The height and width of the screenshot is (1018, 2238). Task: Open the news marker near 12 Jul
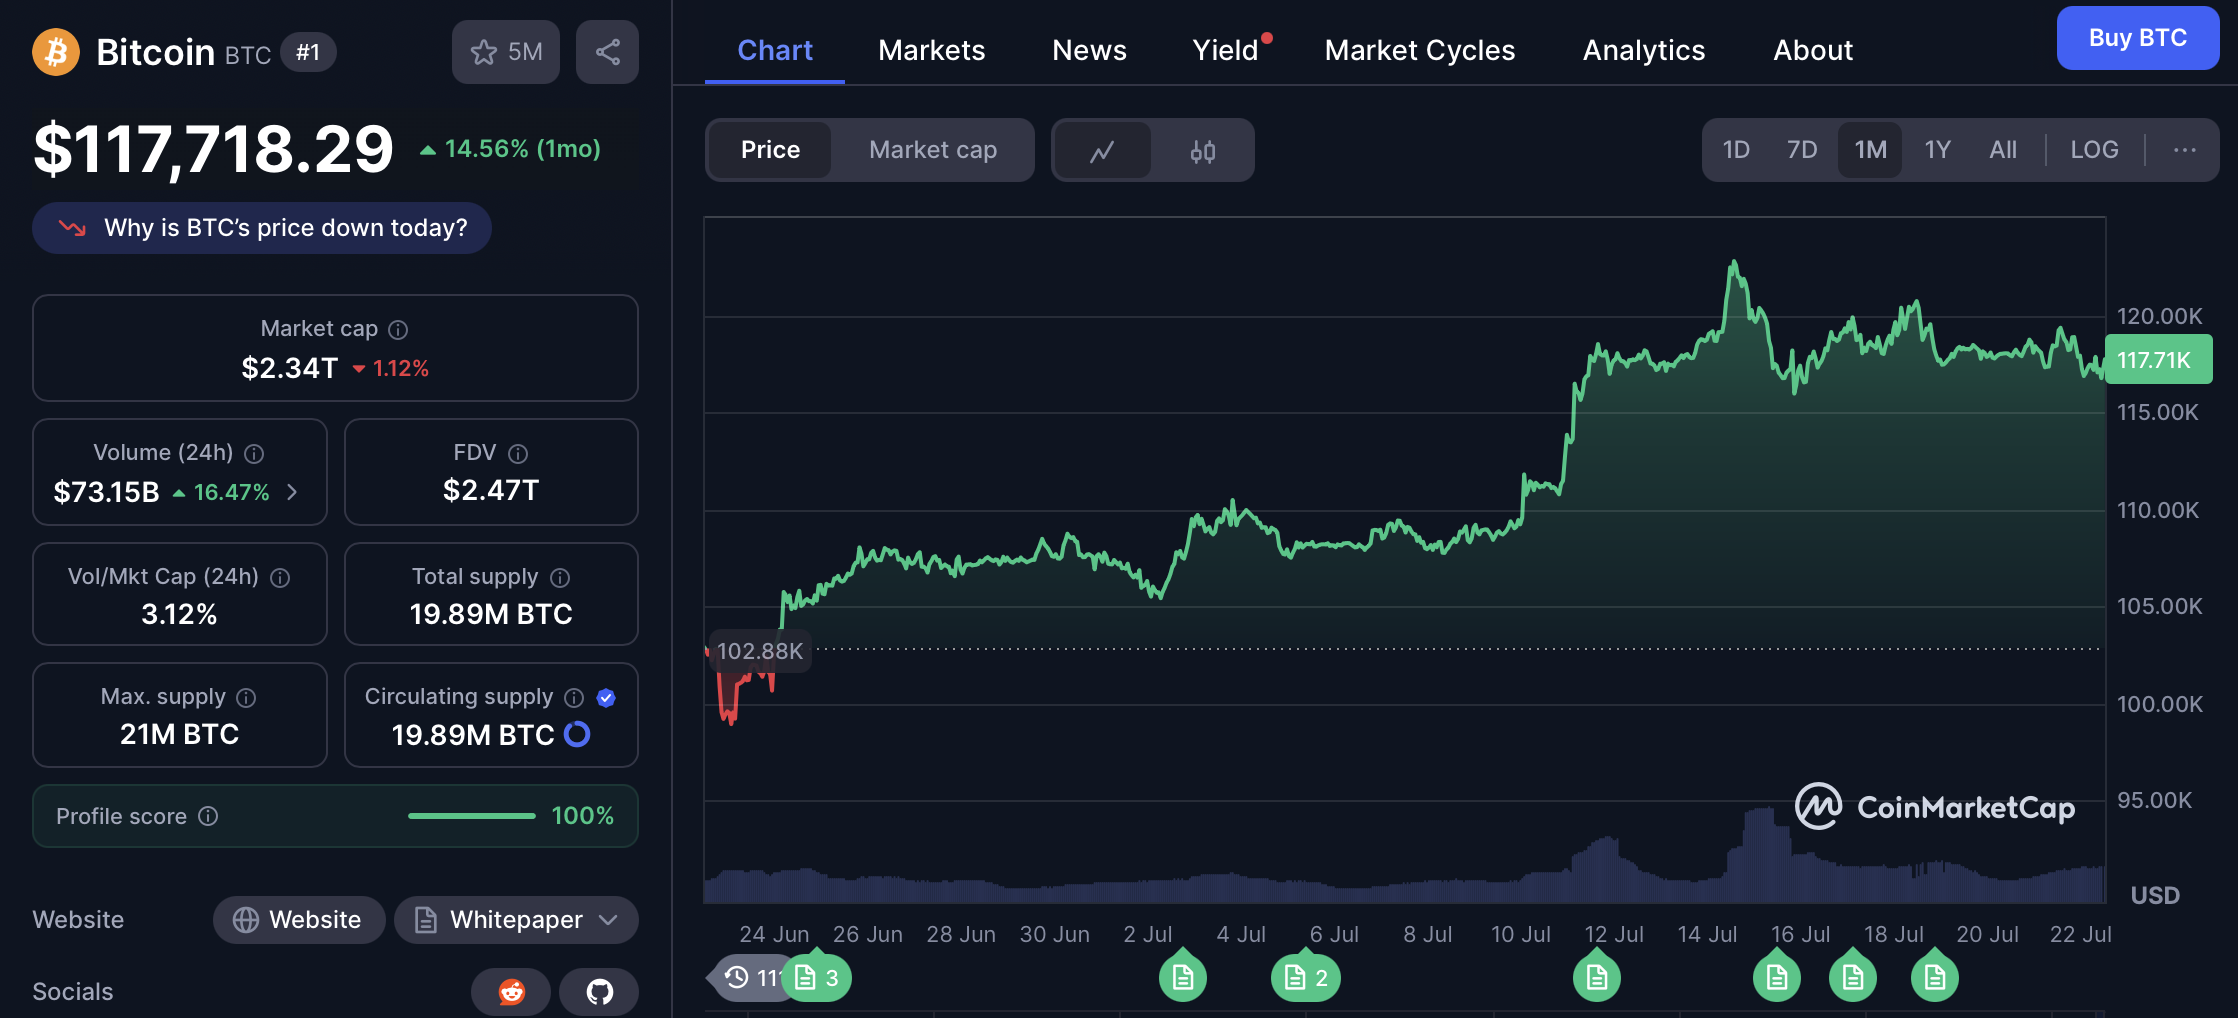(1597, 977)
